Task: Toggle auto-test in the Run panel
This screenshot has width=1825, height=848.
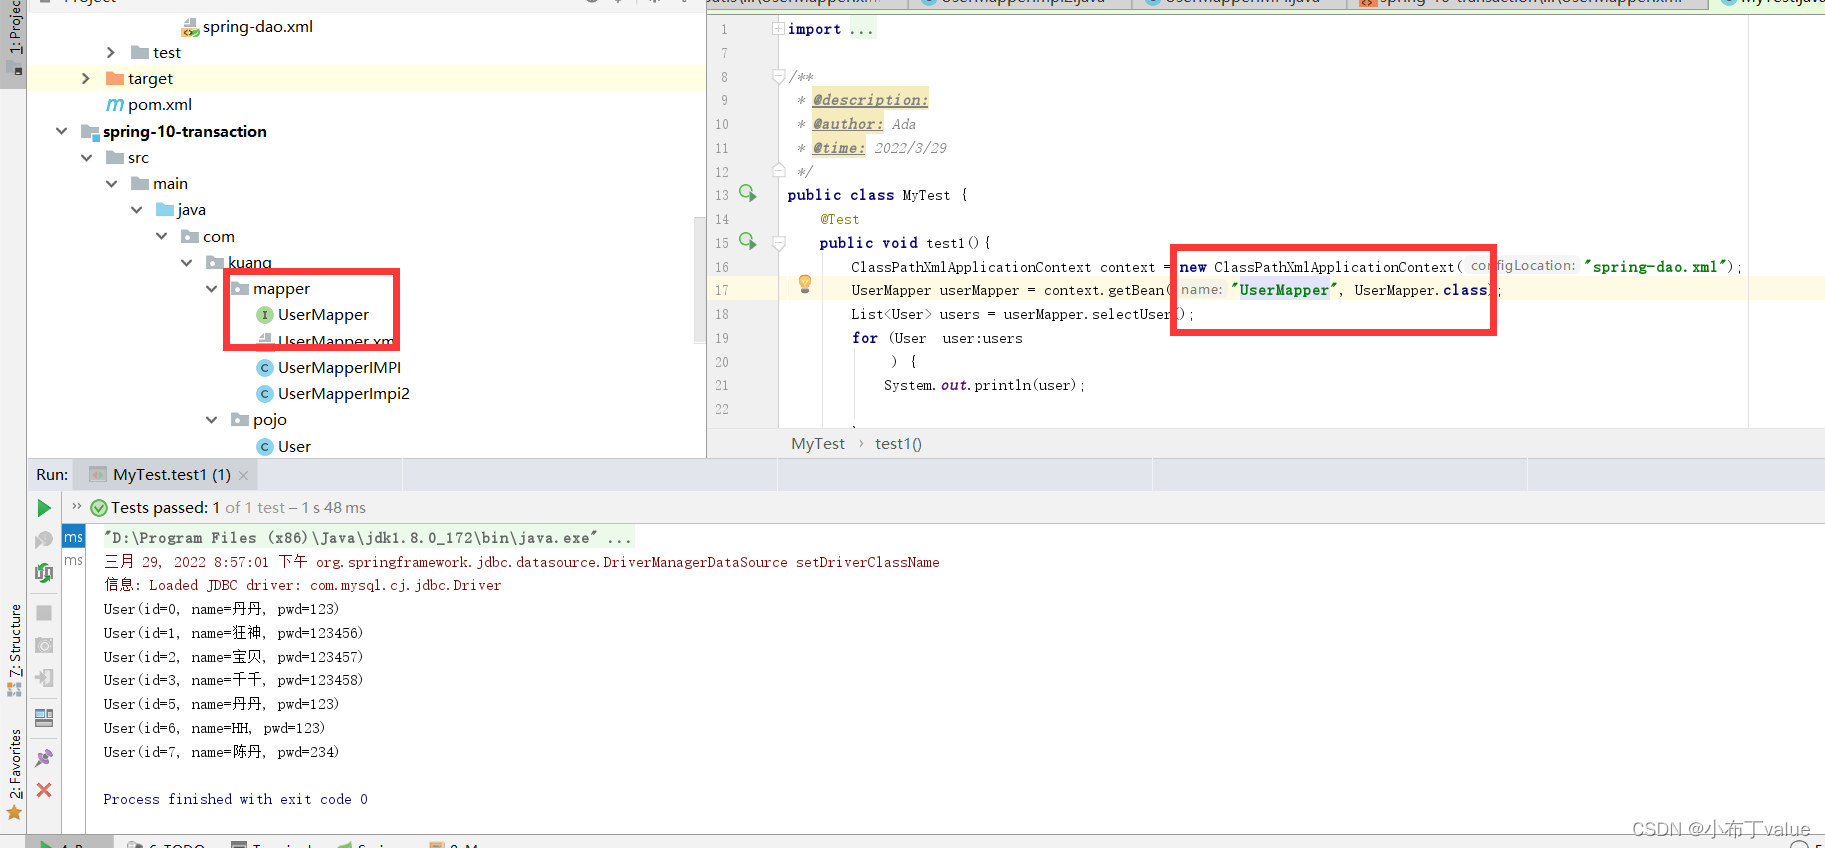Action: pos(44,573)
